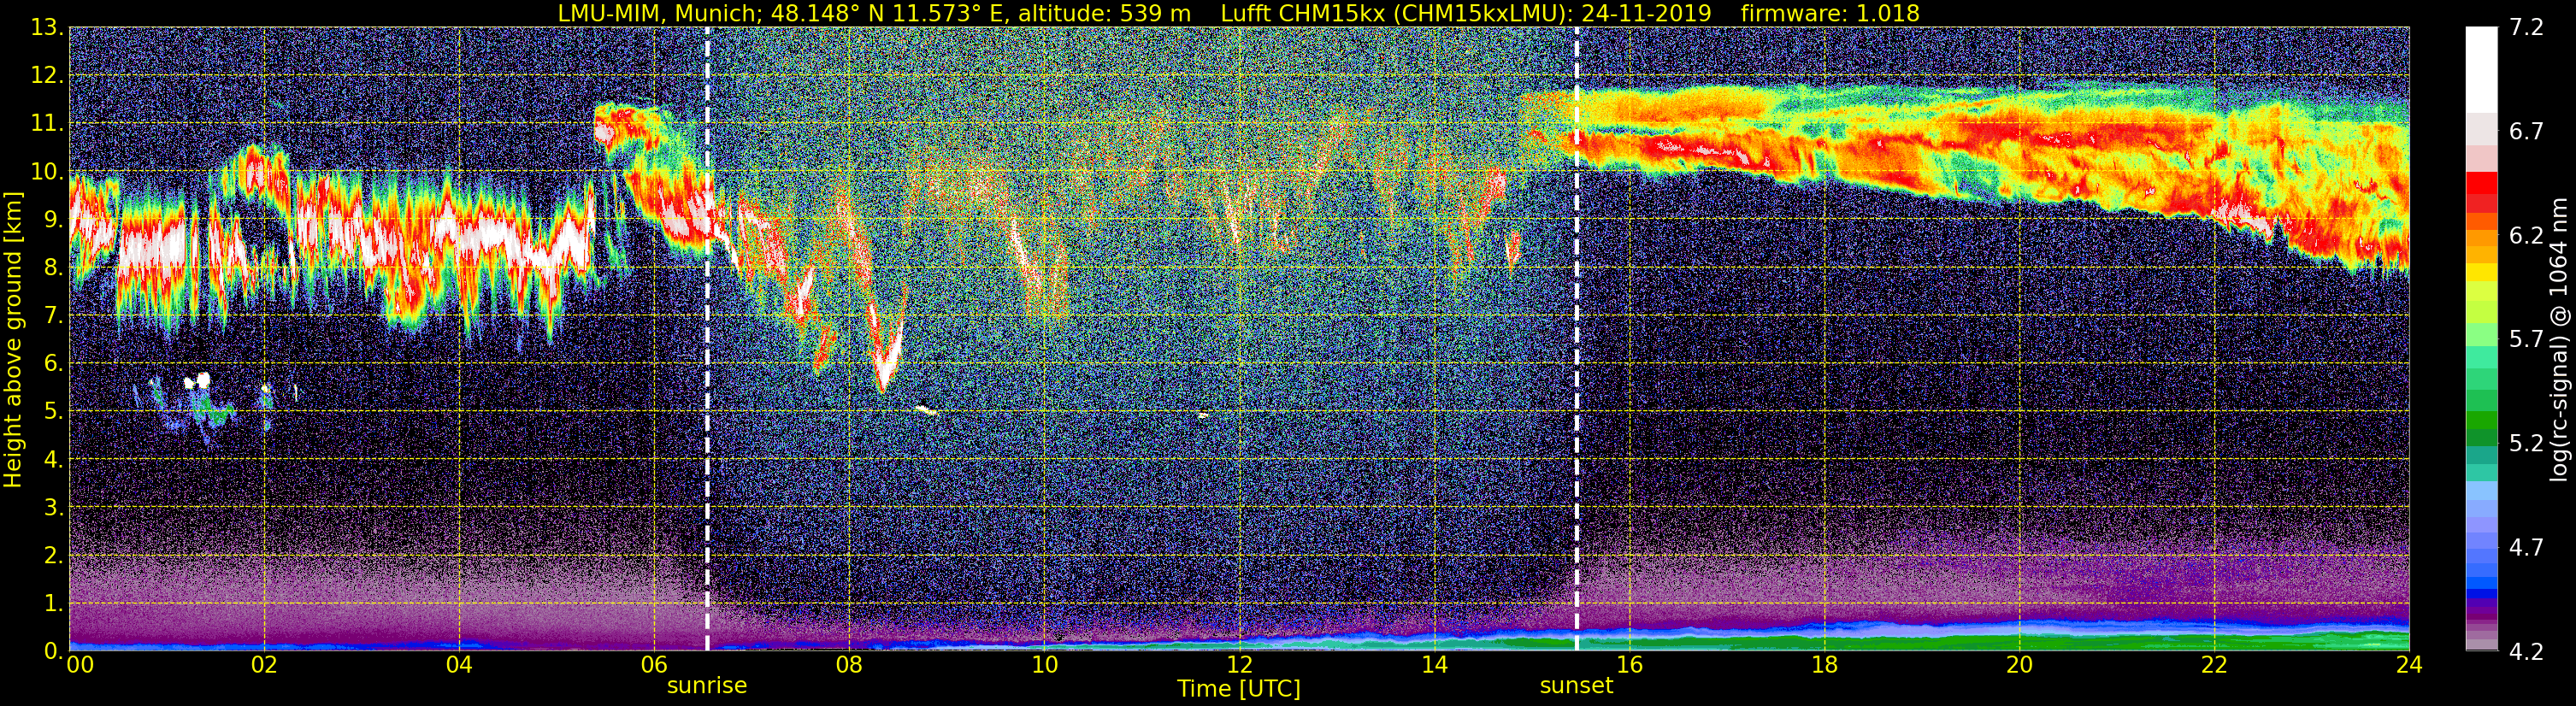
Task: Click the time tick label 08
Action: click(x=849, y=665)
